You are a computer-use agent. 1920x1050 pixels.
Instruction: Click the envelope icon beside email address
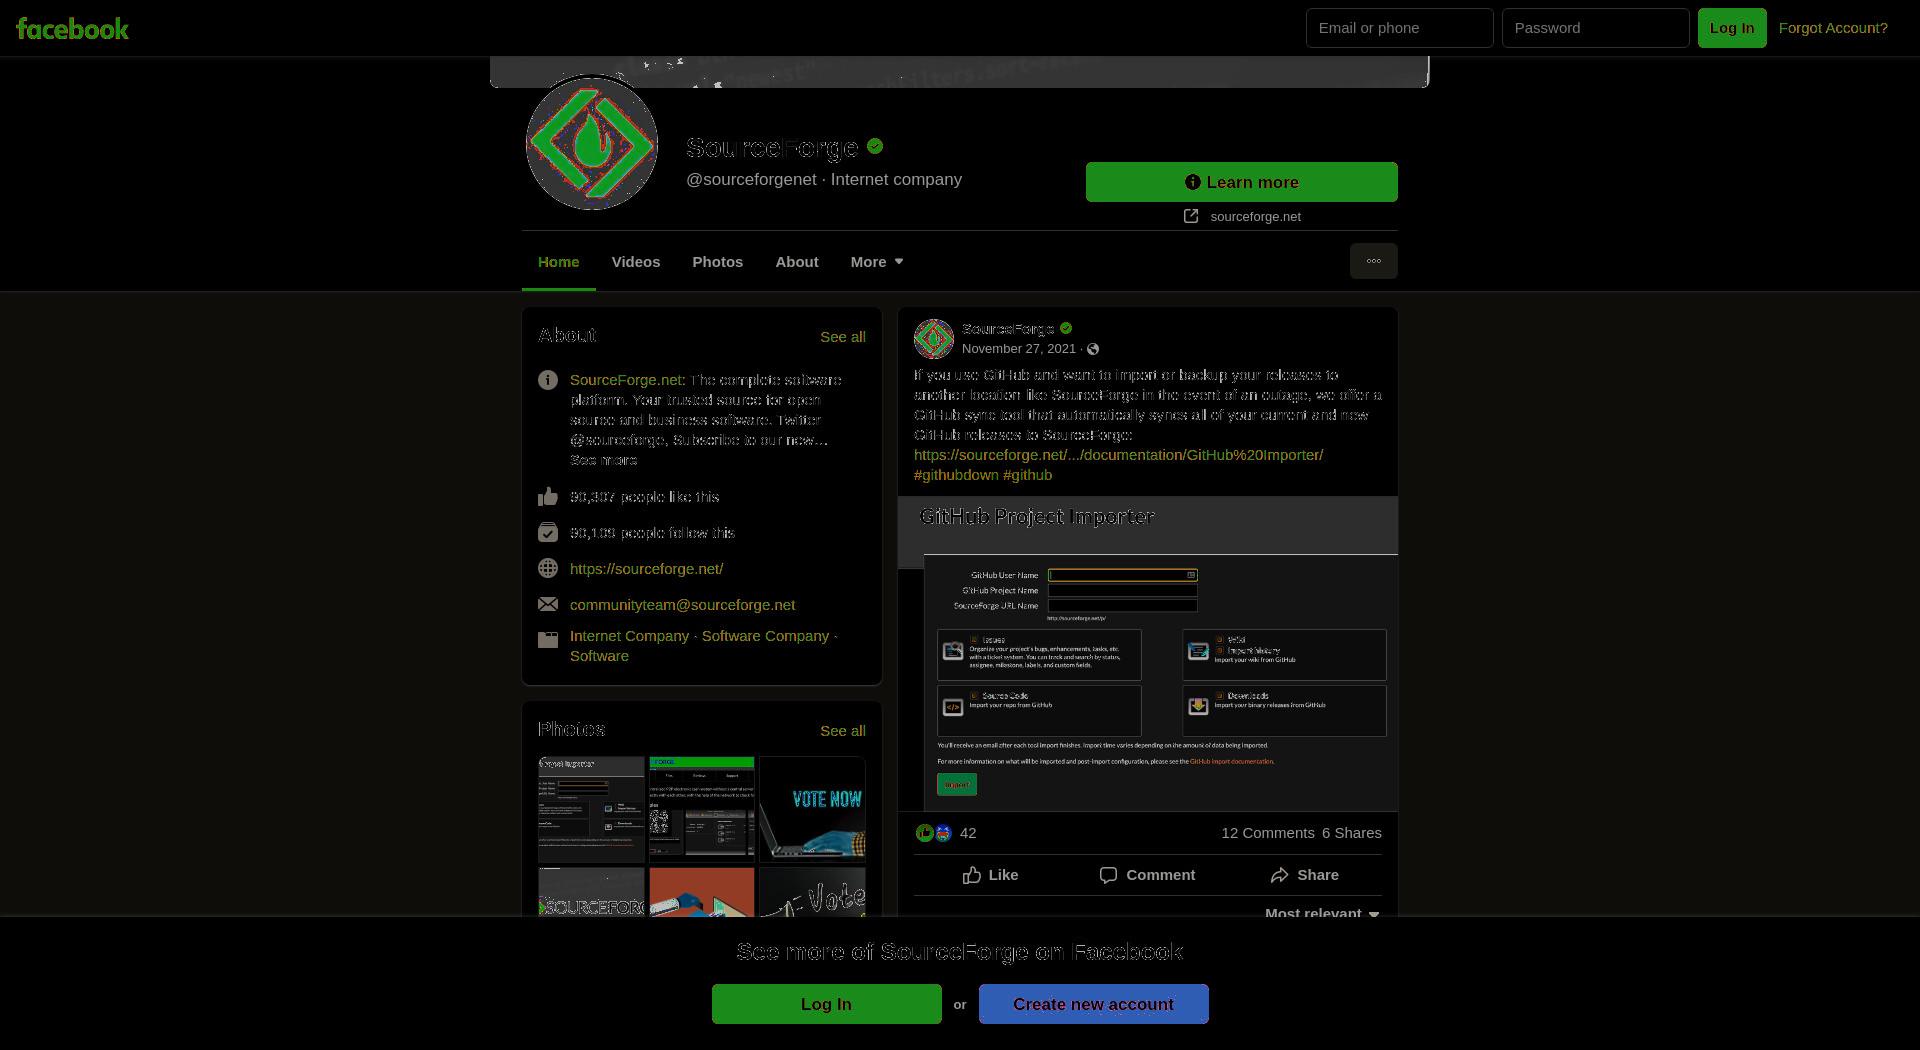pyautogui.click(x=548, y=604)
